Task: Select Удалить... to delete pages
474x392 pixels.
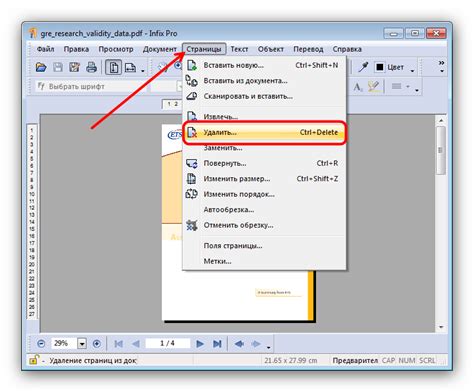Action: coord(264,132)
